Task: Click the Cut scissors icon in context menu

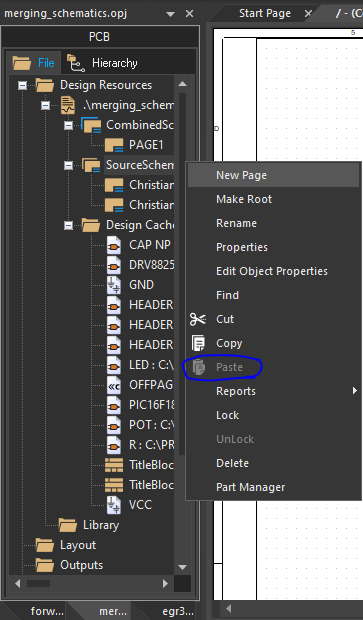Action: (x=198, y=319)
